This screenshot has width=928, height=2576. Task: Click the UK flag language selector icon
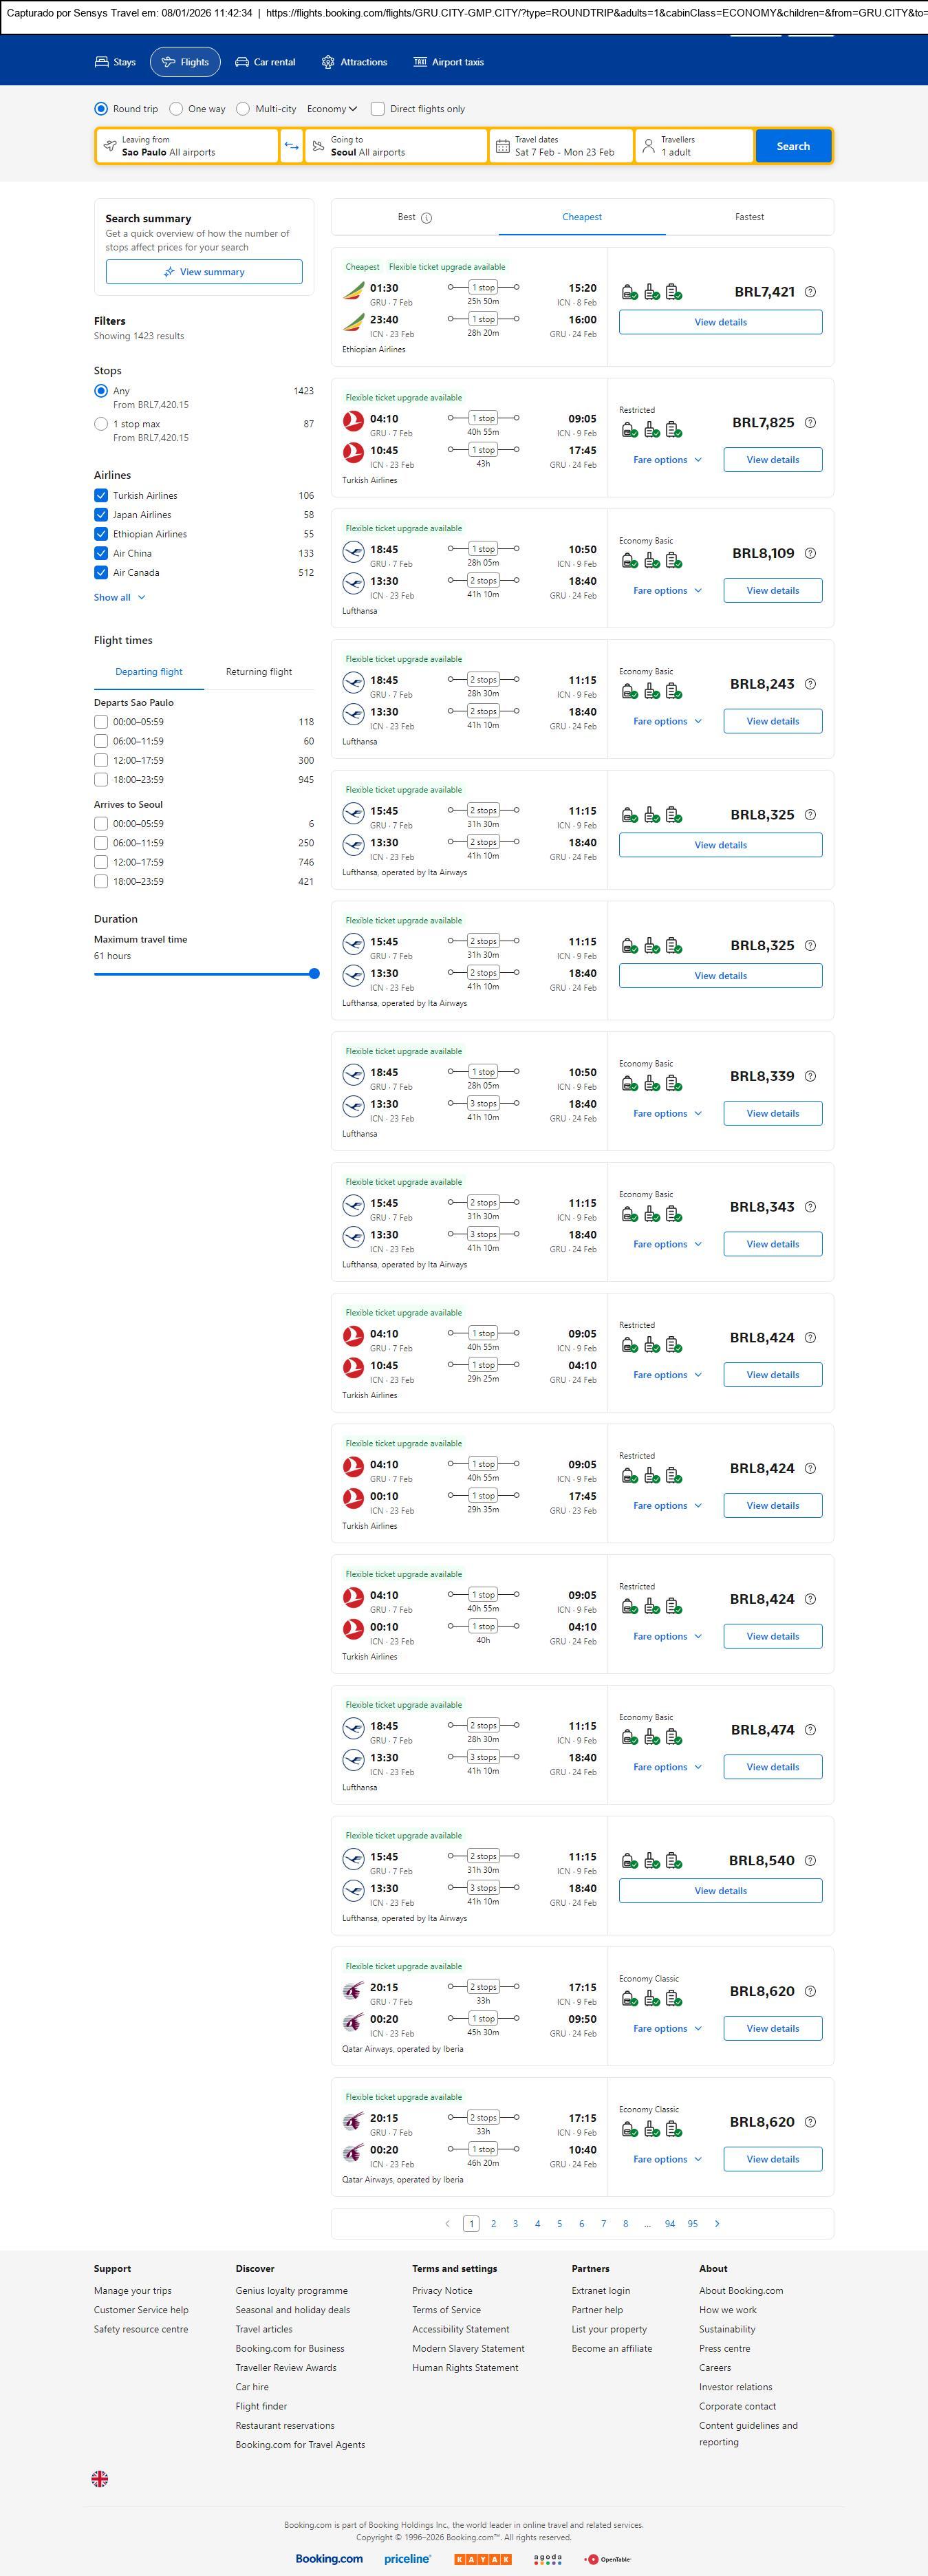[100, 2478]
